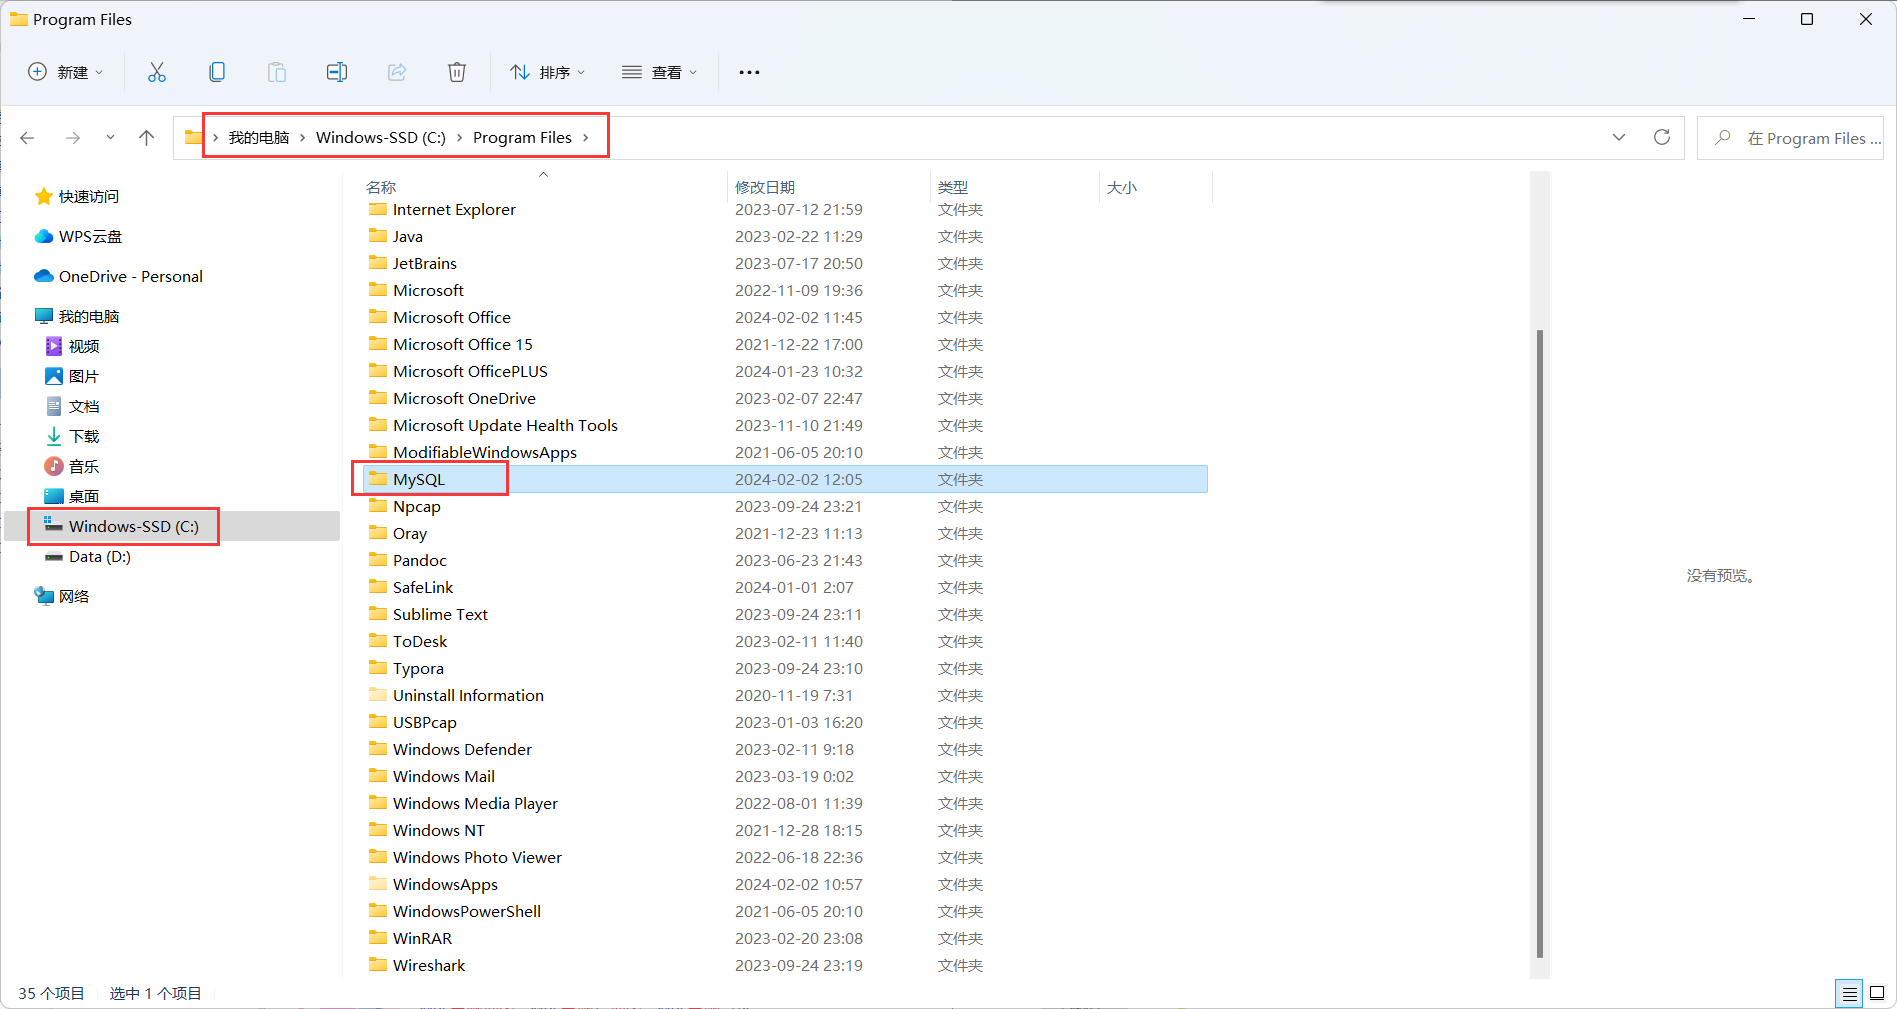
Task: Click the Cut scissors icon
Action: click(157, 72)
